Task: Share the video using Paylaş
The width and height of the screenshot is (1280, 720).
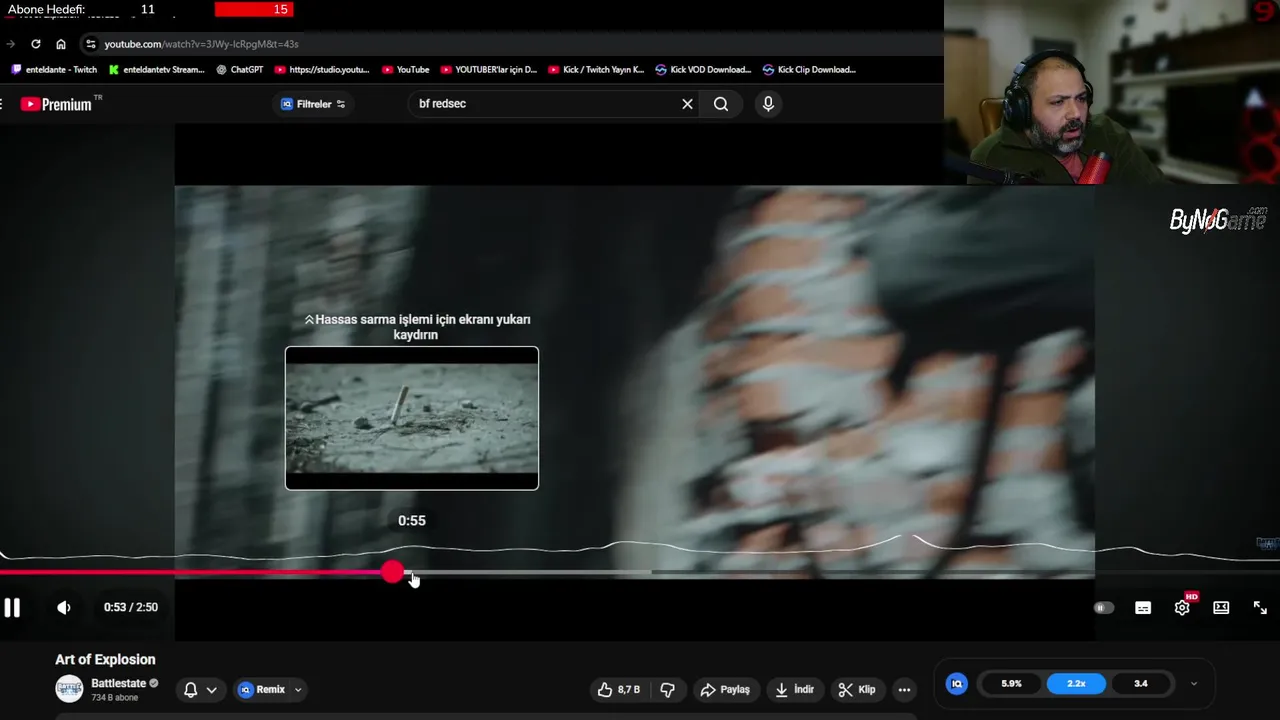Action: (x=725, y=690)
